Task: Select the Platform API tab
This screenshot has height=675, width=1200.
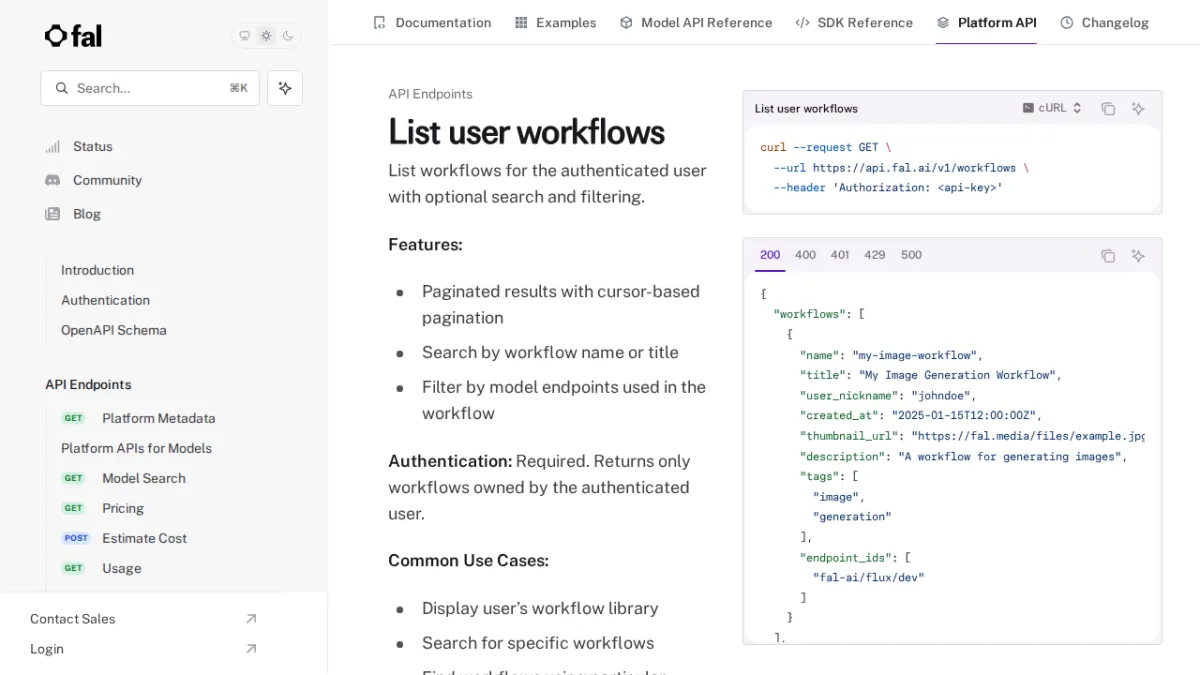Action: (x=986, y=22)
